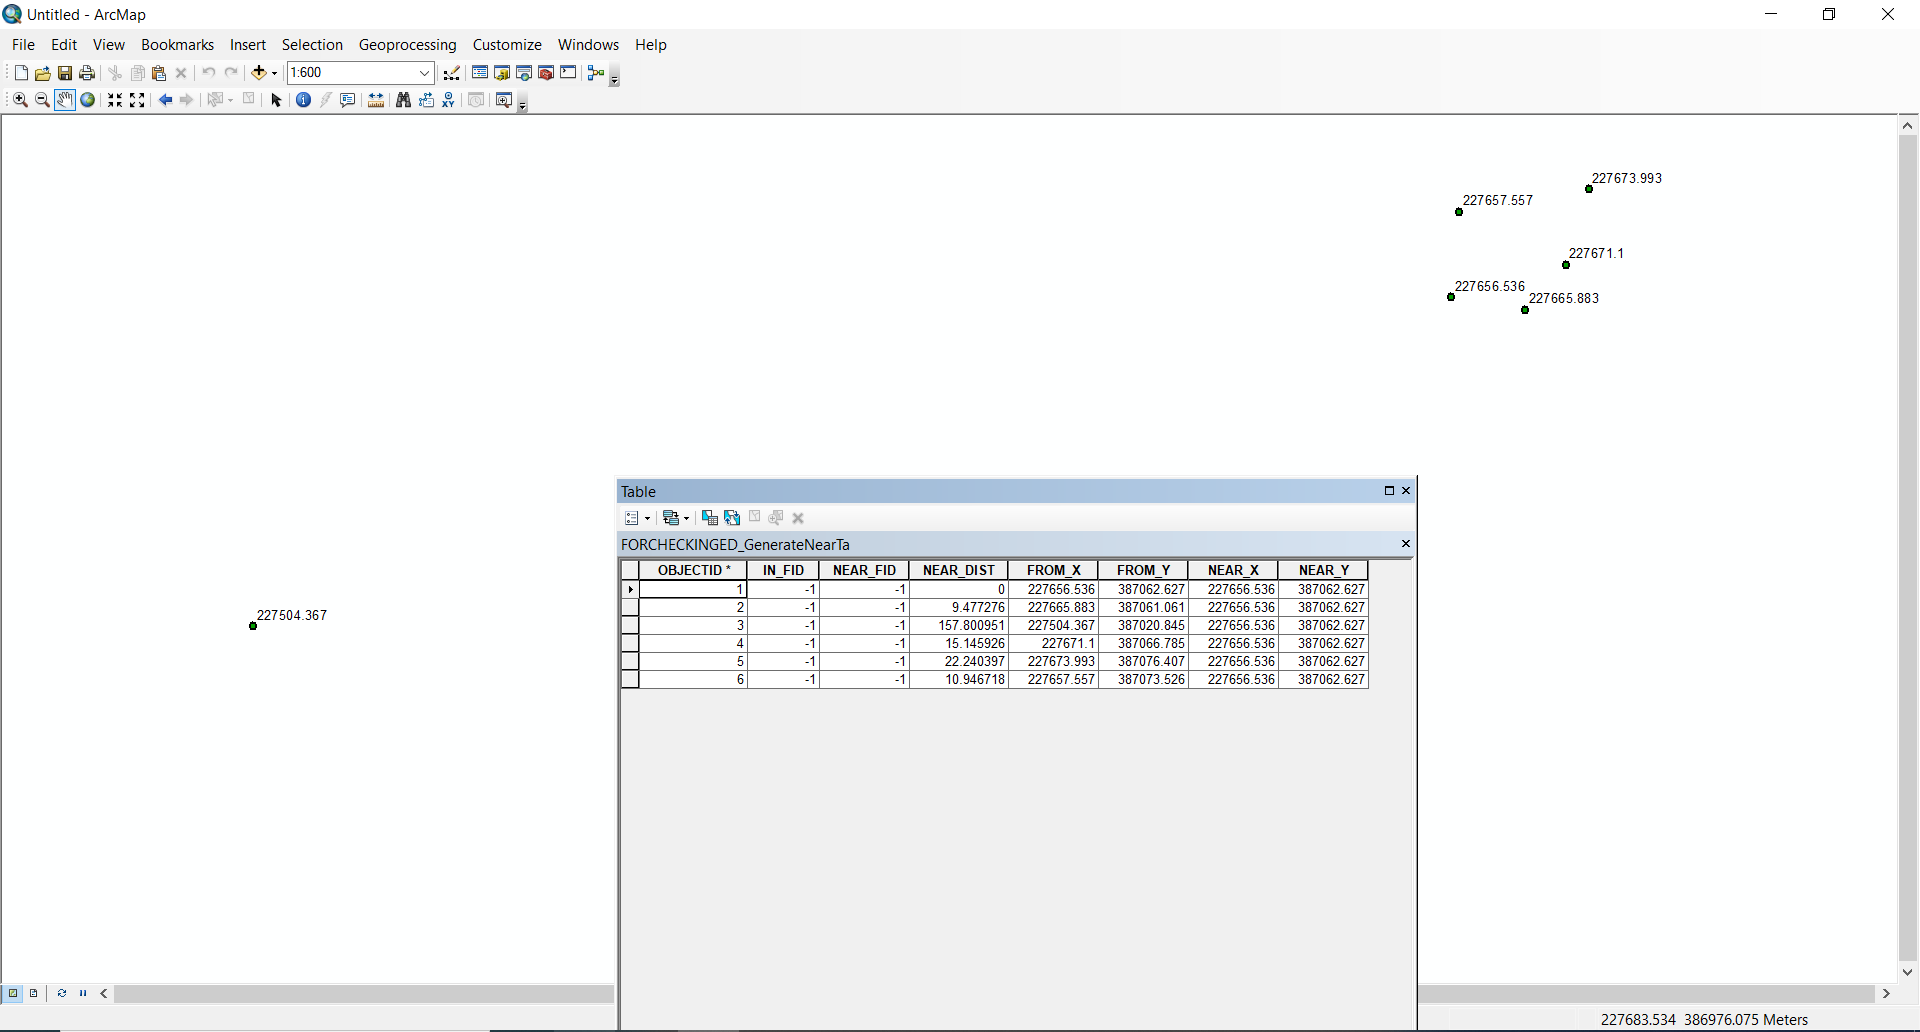Print the map

click(x=87, y=73)
